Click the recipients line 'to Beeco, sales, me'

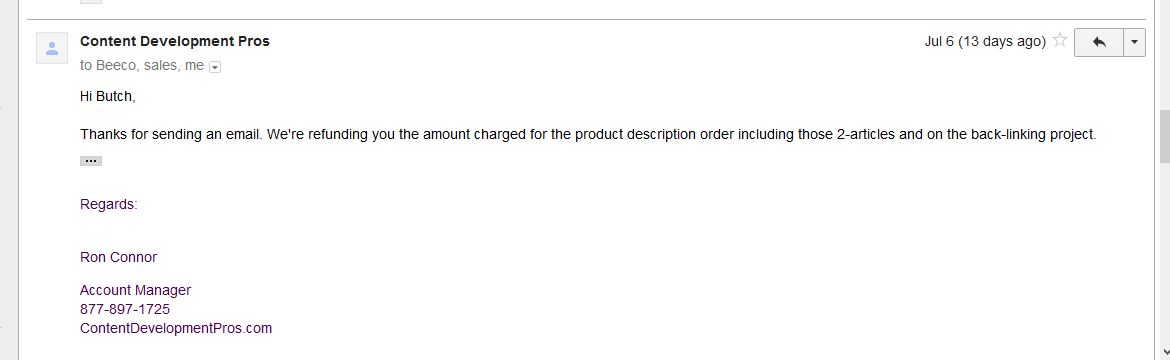pos(142,66)
